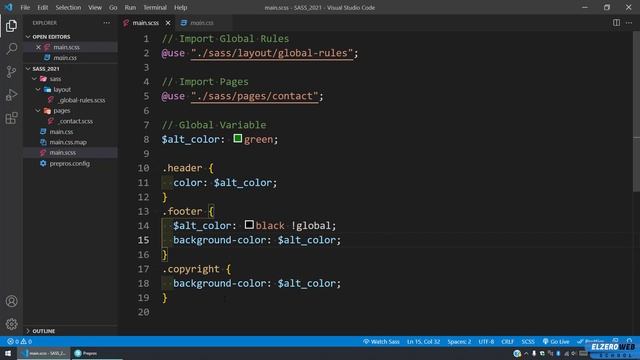Open the View menu
The height and width of the screenshot is (360, 640).
[x=95, y=7]
